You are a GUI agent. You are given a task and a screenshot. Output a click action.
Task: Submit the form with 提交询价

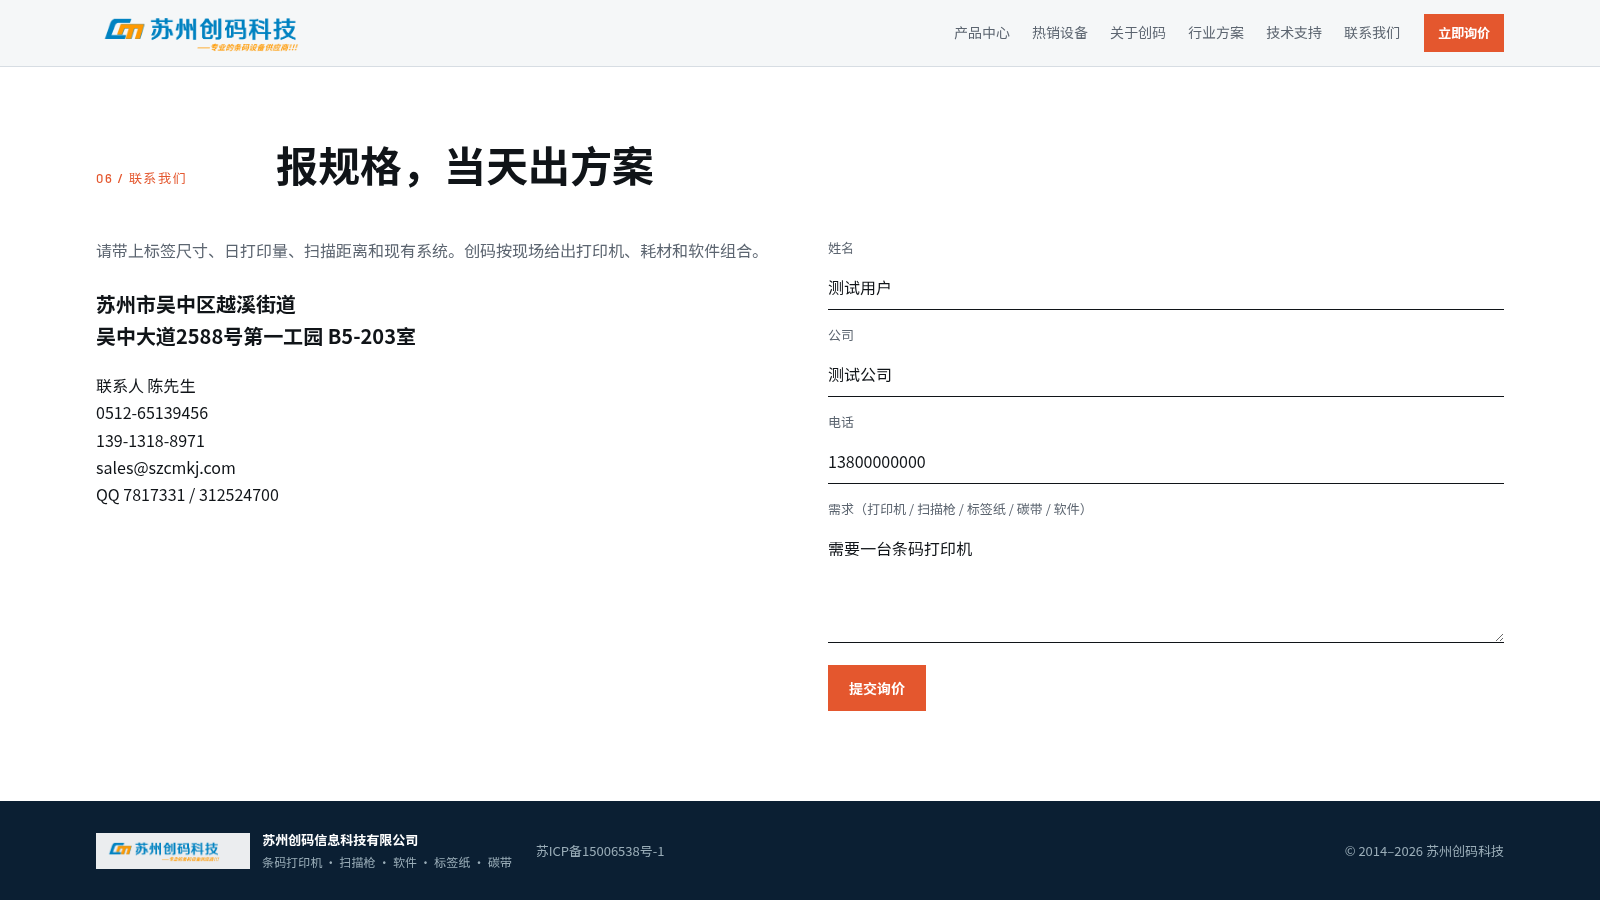click(x=877, y=688)
